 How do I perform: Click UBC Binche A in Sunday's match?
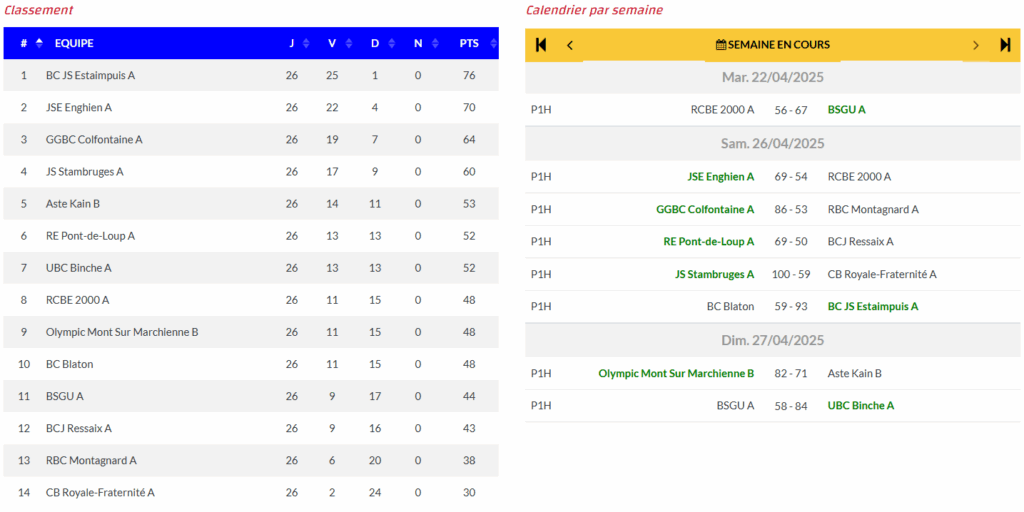point(861,406)
